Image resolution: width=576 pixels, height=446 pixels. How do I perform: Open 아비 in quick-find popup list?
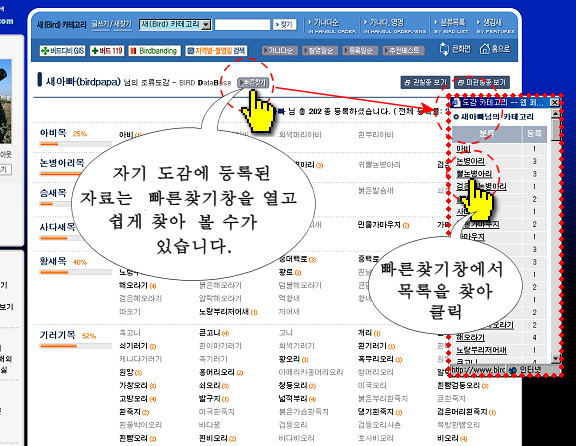point(463,149)
